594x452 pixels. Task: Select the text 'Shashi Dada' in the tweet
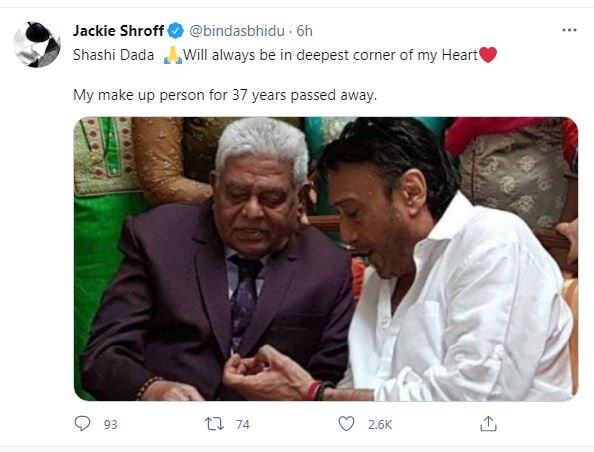[x=113, y=55]
